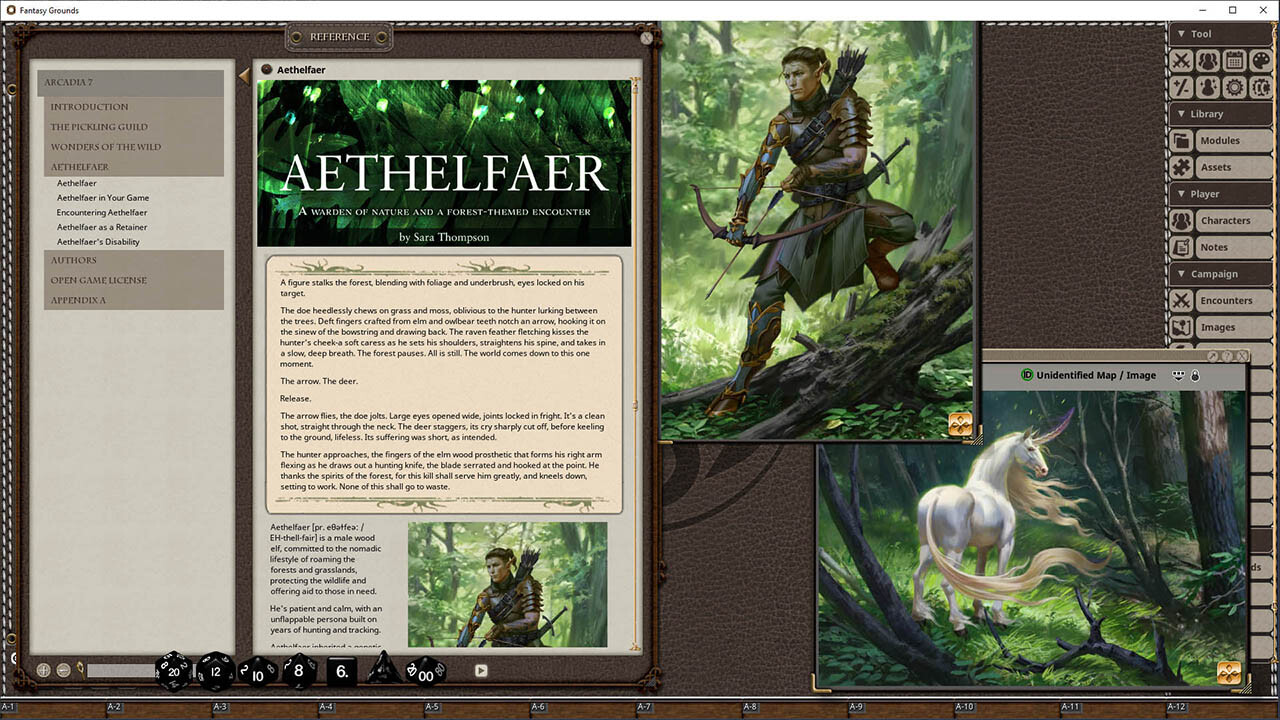
Task: Toggle the lock on Unidentified Map / Image
Action: (x=1196, y=375)
